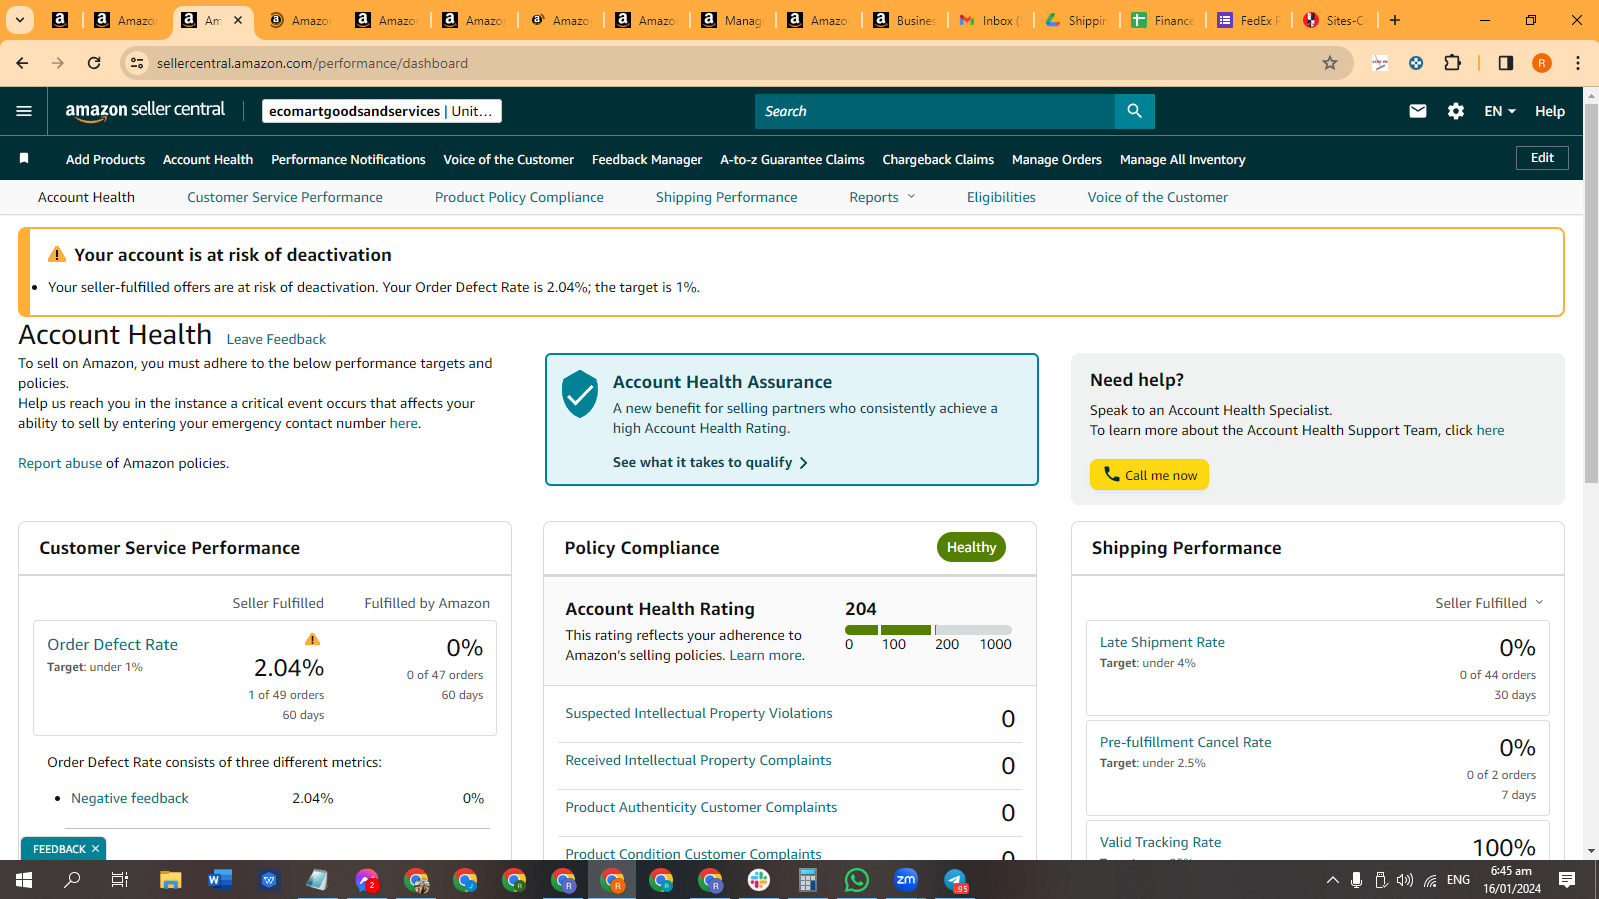Click See what it takes to qualify
The width and height of the screenshot is (1599, 899).
(710, 462)
